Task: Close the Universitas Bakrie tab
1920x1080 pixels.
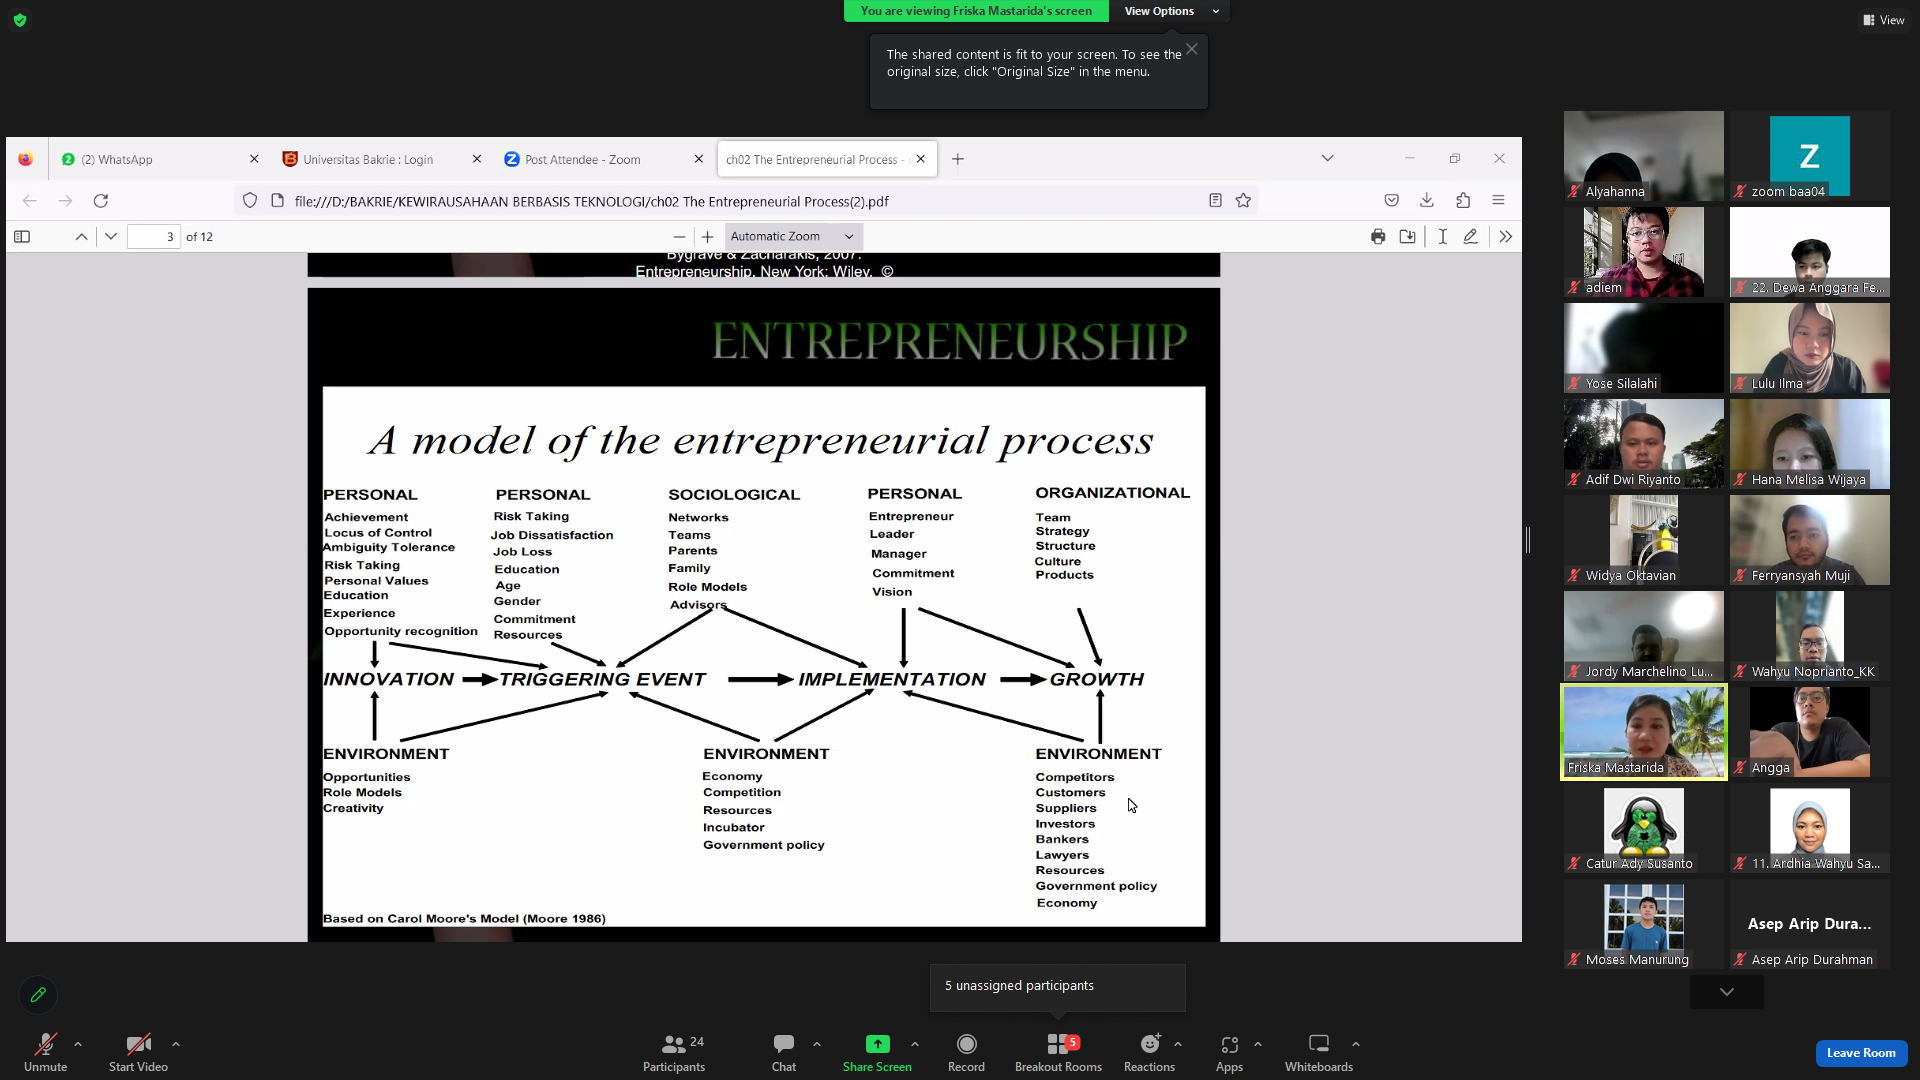Action: pos(477,159)
